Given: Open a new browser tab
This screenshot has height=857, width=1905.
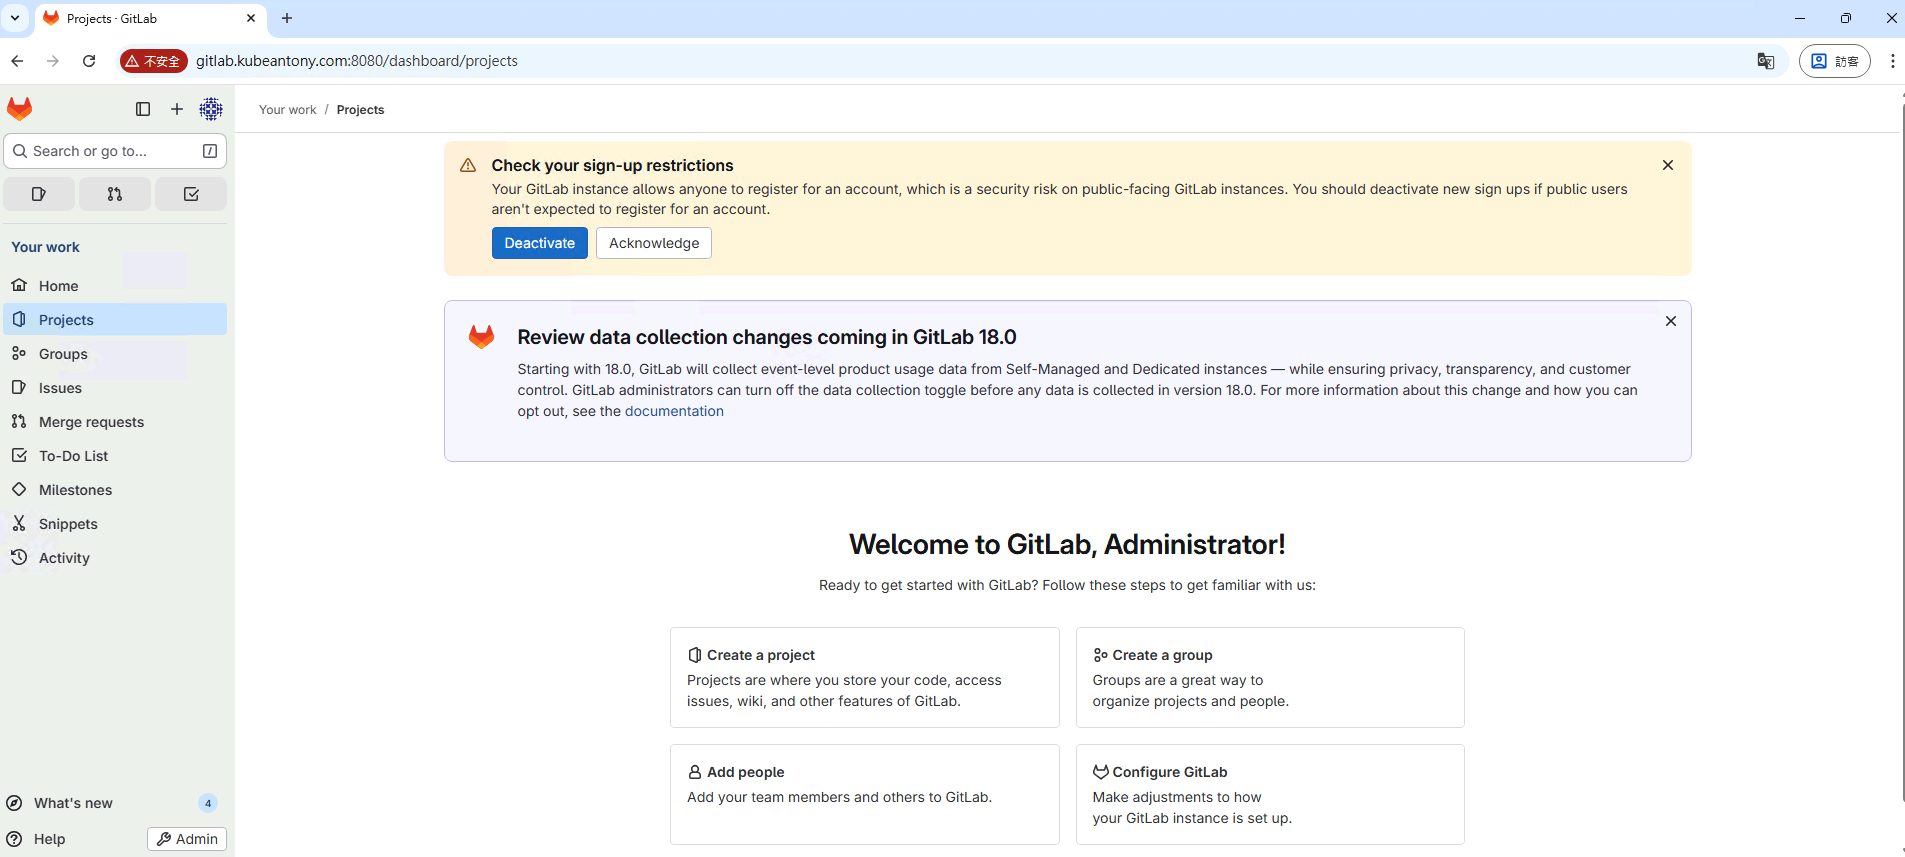Looking at the screenshot, I should point(287,18).
